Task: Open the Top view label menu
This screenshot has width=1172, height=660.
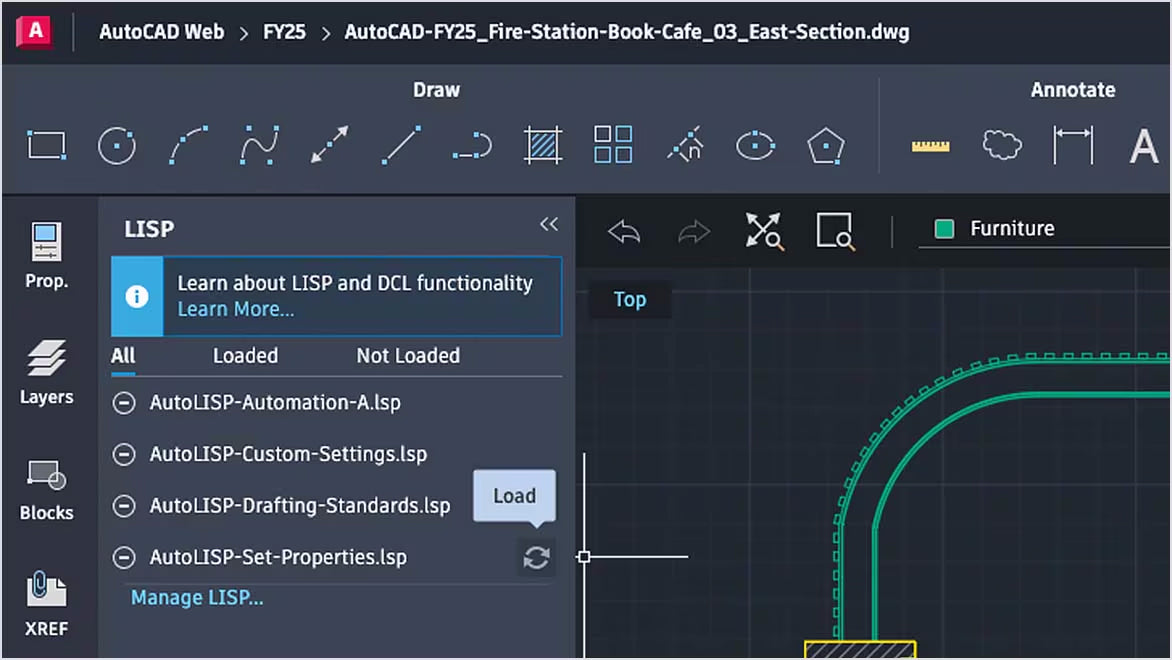Action: (630, 300)
